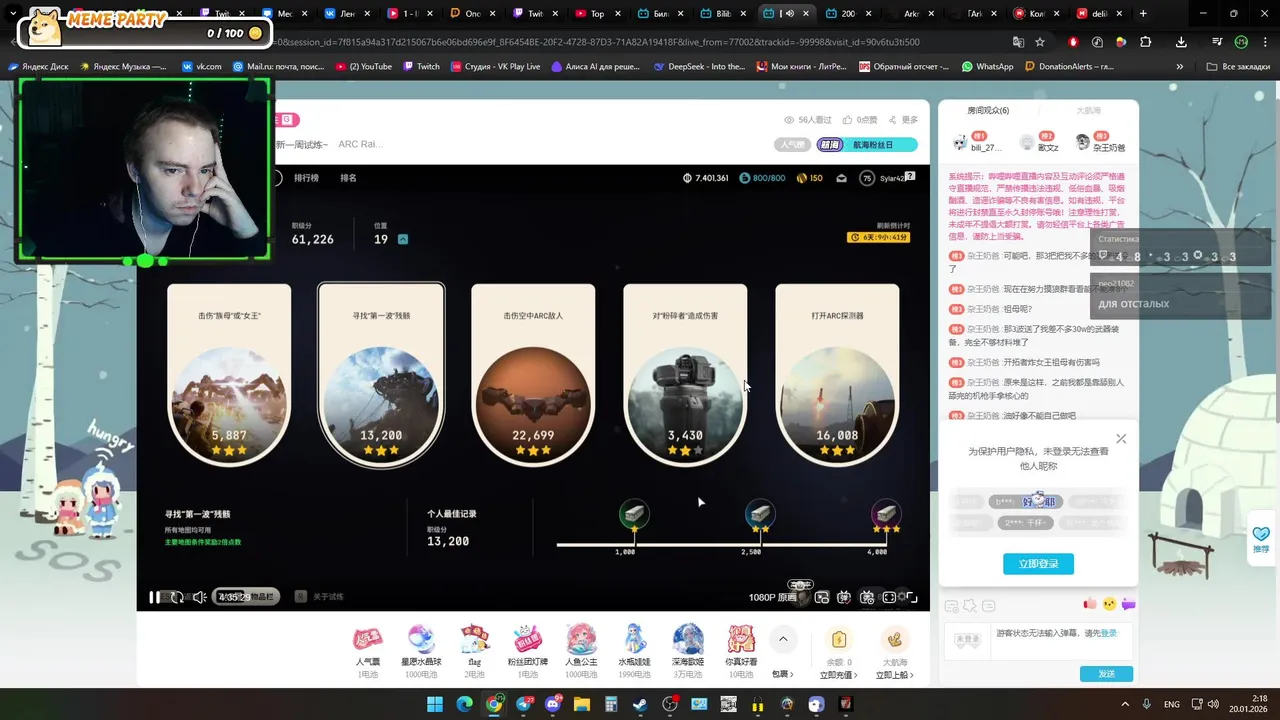1280x720 pixels.
Task: Click the 发送 send button
Action: 1106,674
